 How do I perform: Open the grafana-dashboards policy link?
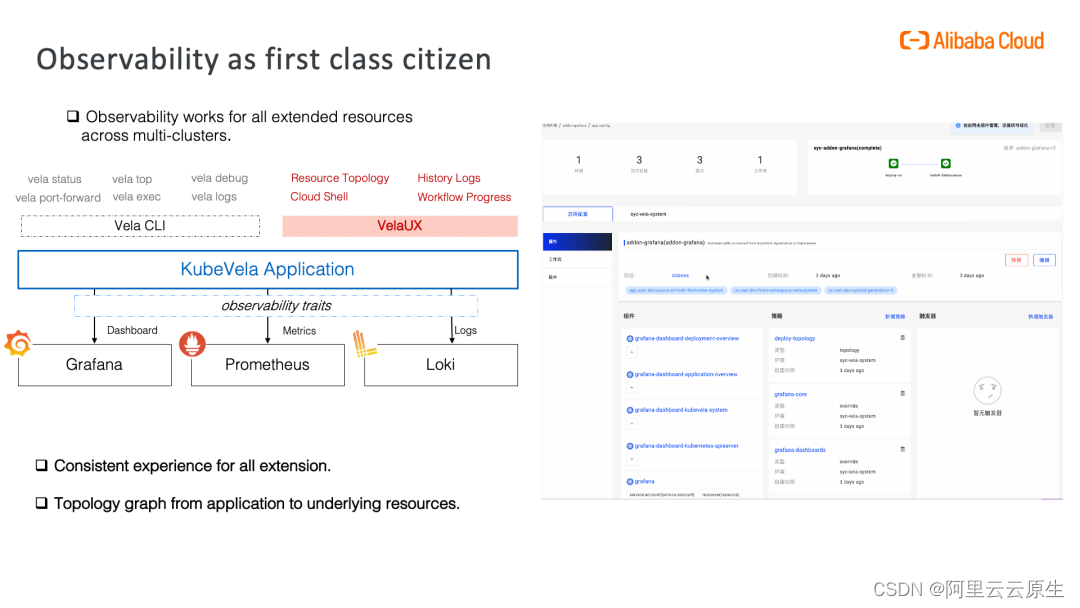tap(800, 450)
